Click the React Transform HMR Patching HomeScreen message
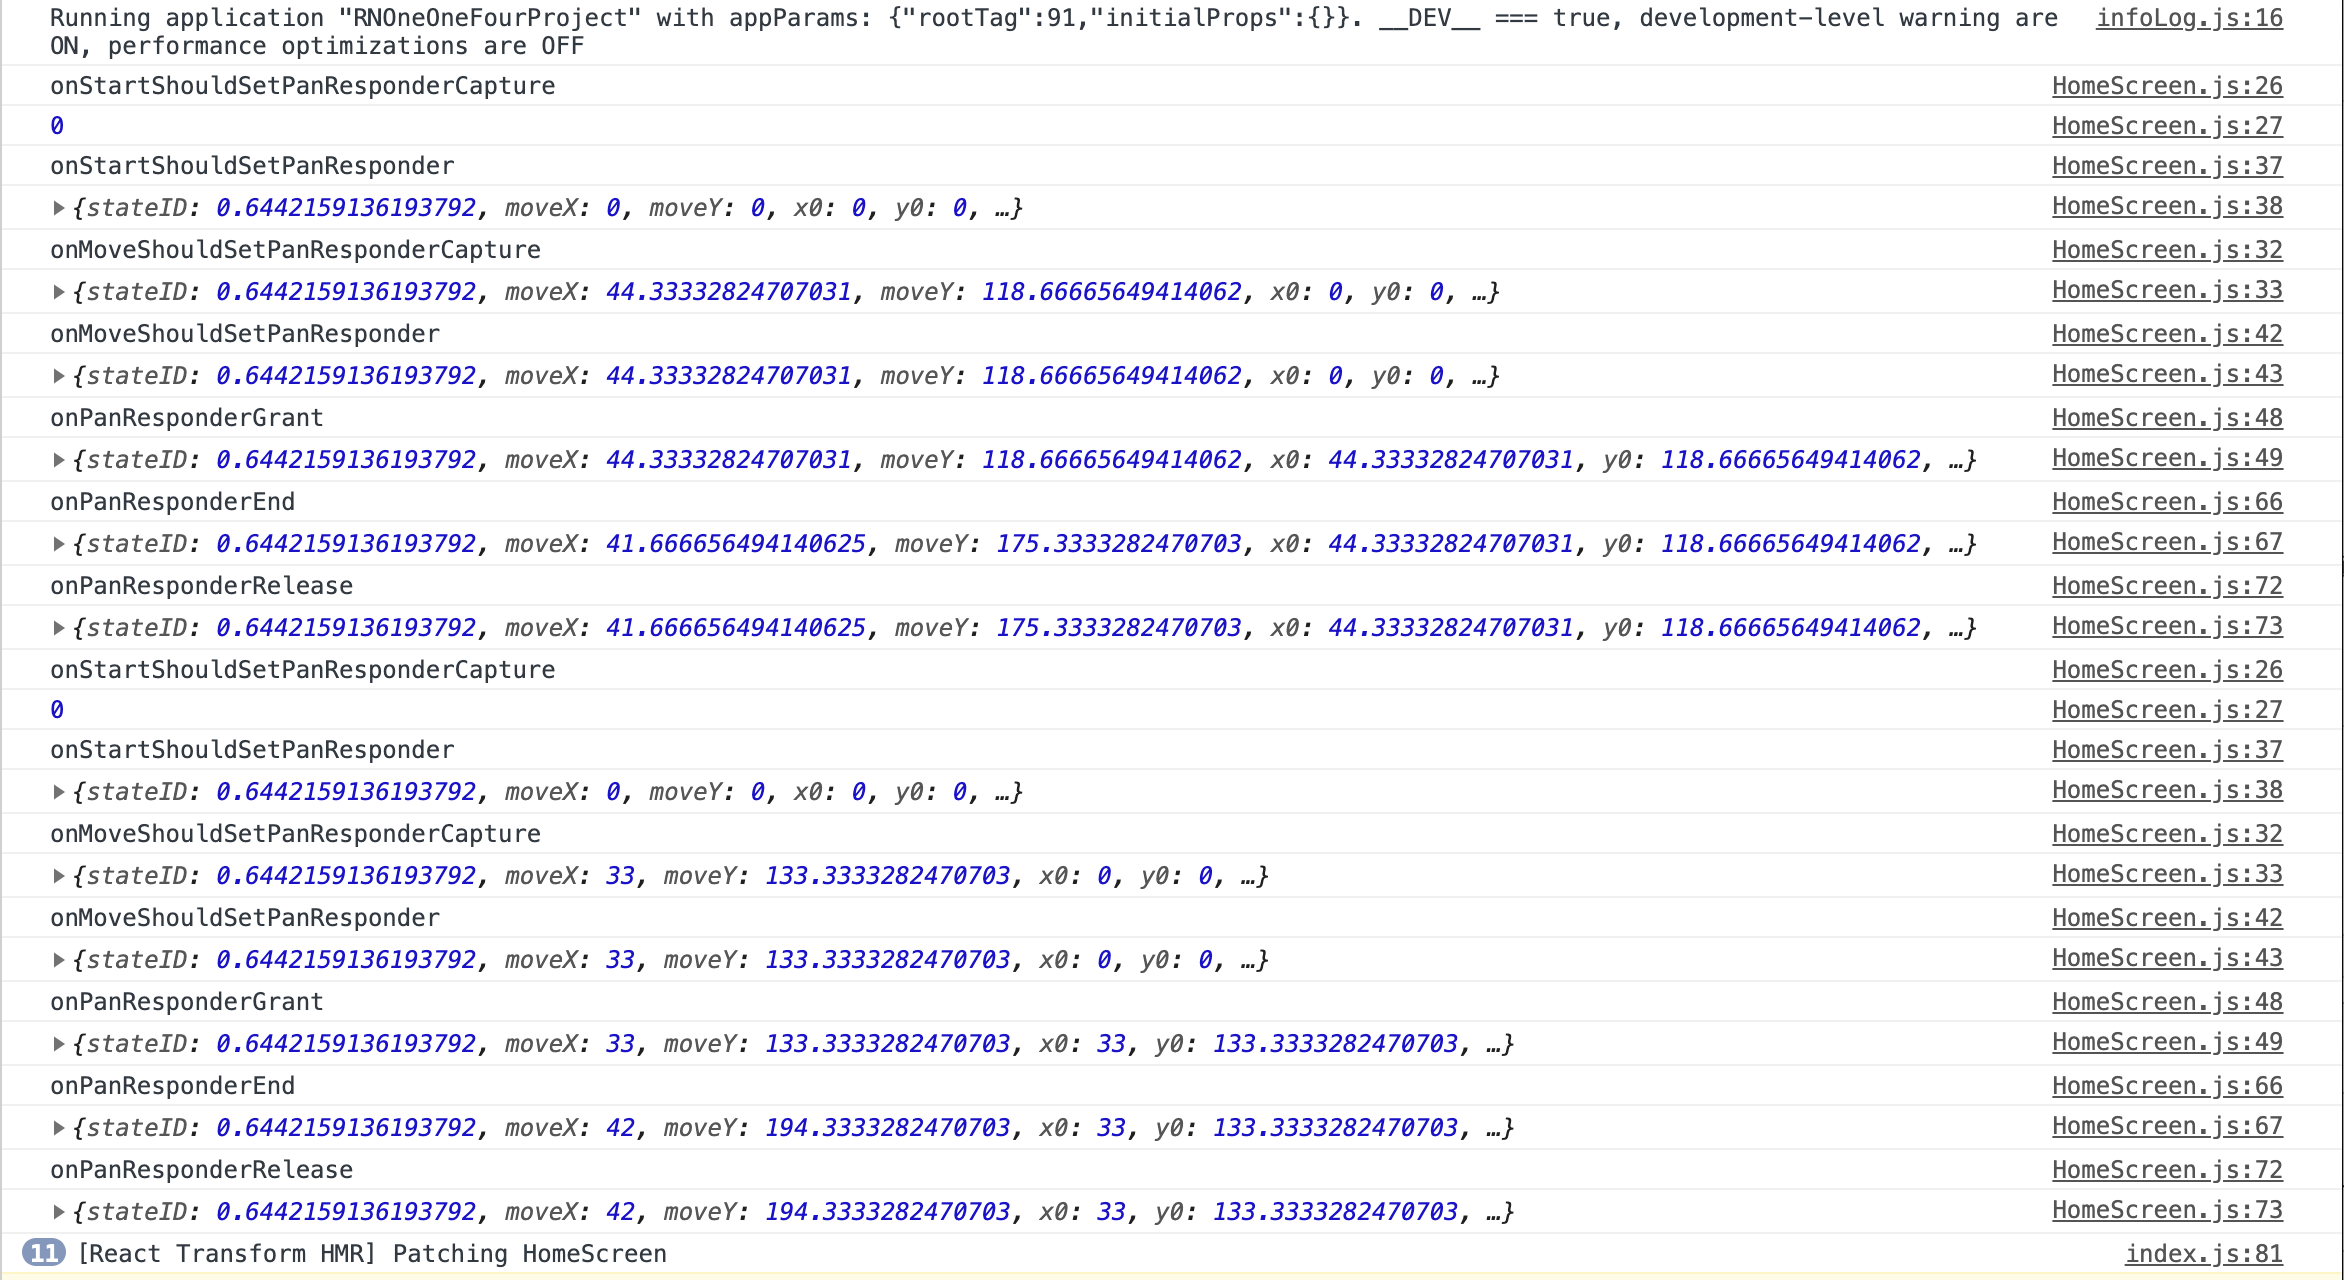Screen dimensions: 2344x1280 pyautogui.click(x=371, y=1254)
